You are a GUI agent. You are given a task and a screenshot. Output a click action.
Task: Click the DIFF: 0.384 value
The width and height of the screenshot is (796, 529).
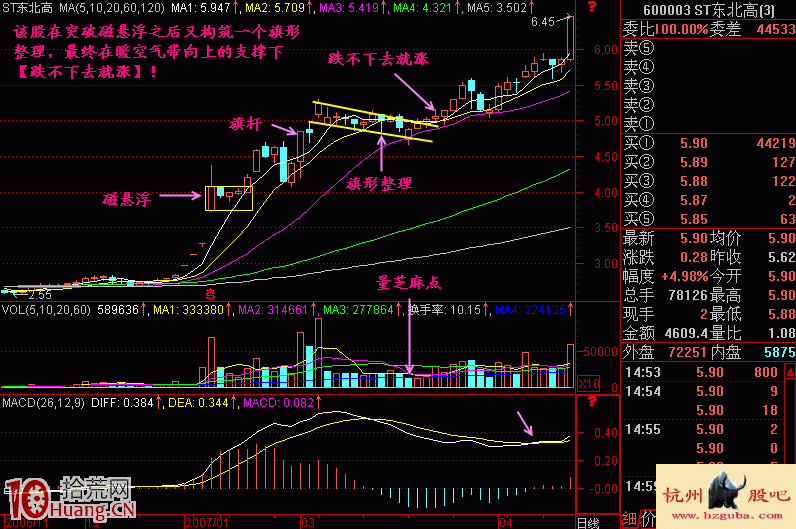pyautogui.click(x=122, y=403)
